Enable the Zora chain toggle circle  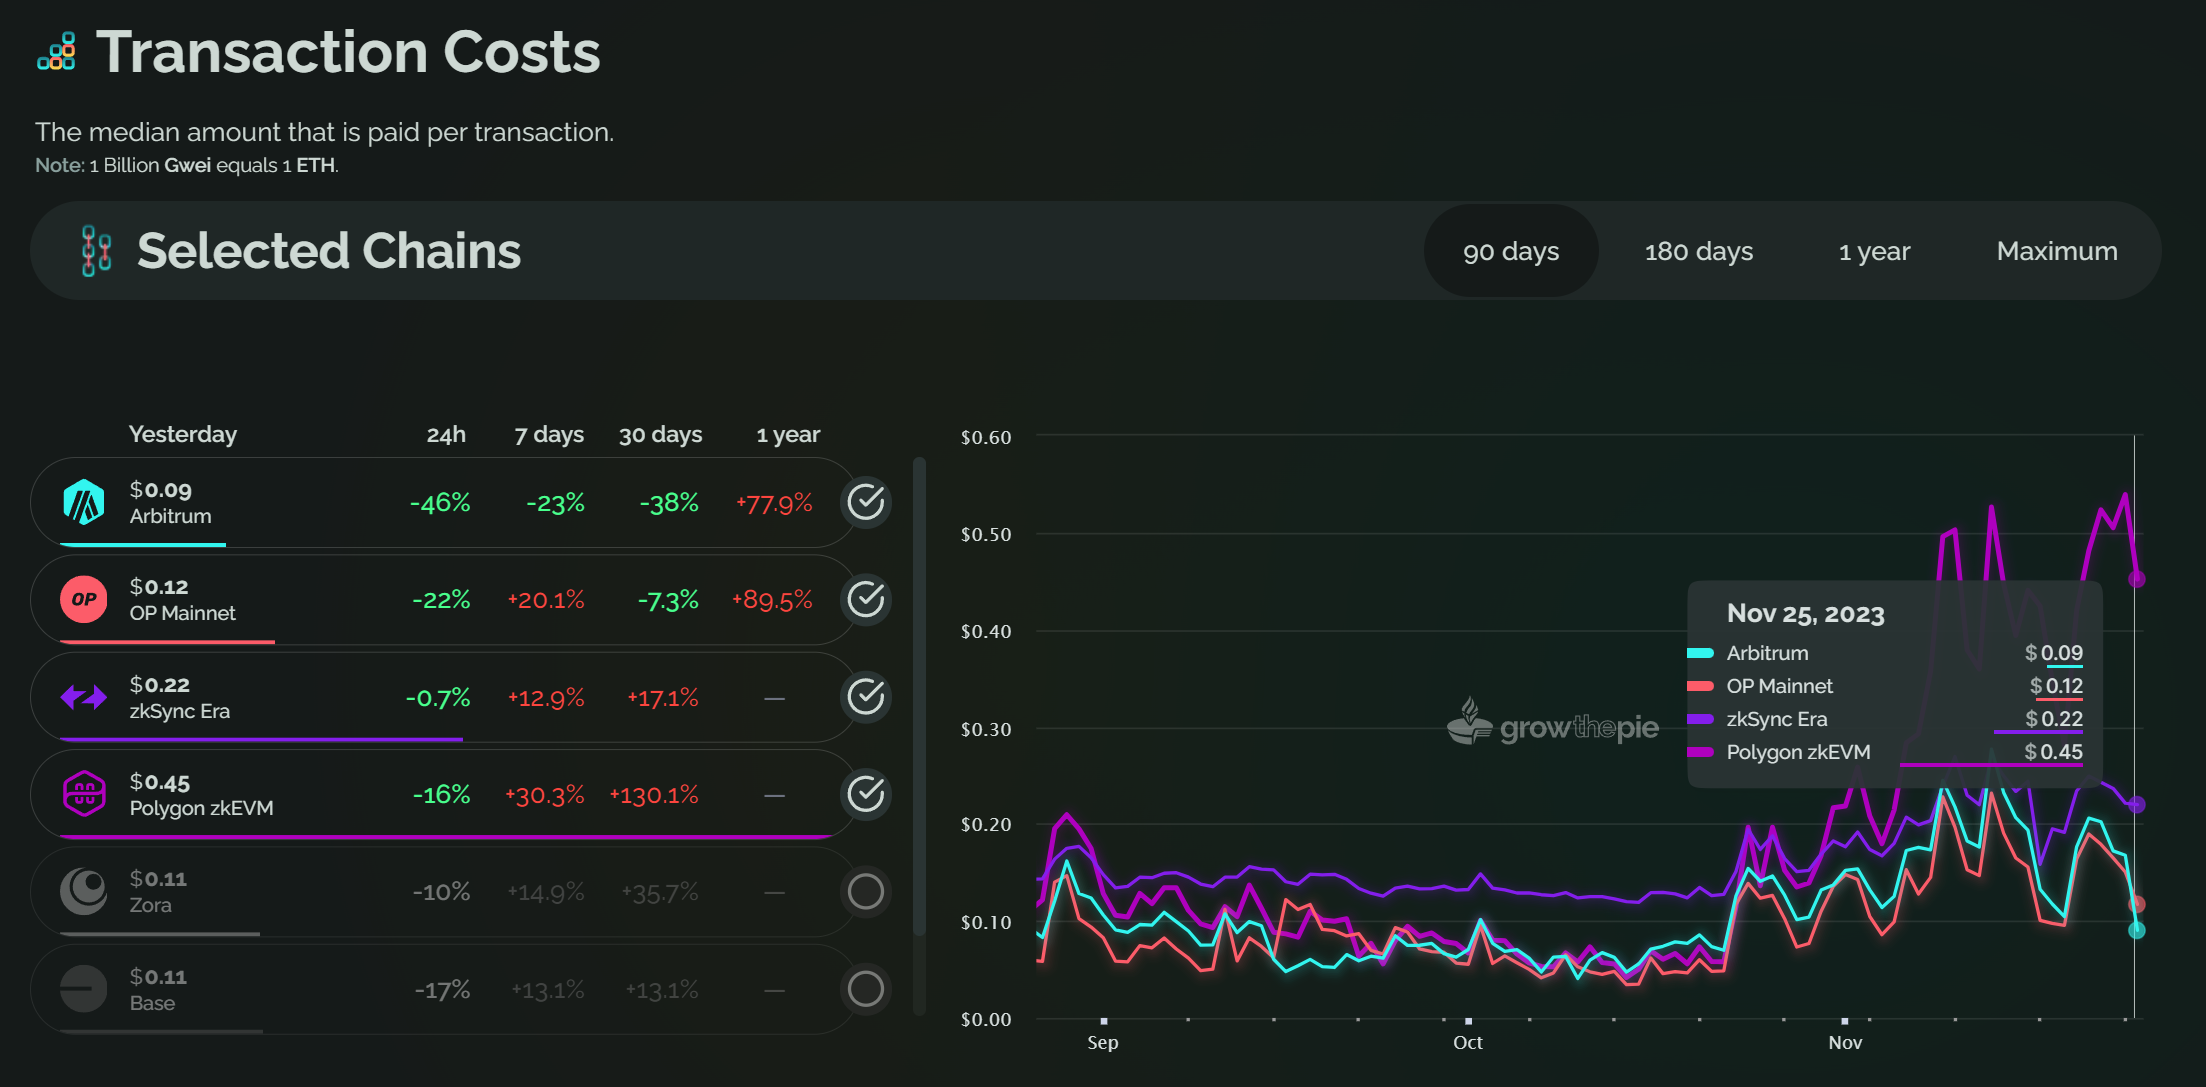pos(866,891)
